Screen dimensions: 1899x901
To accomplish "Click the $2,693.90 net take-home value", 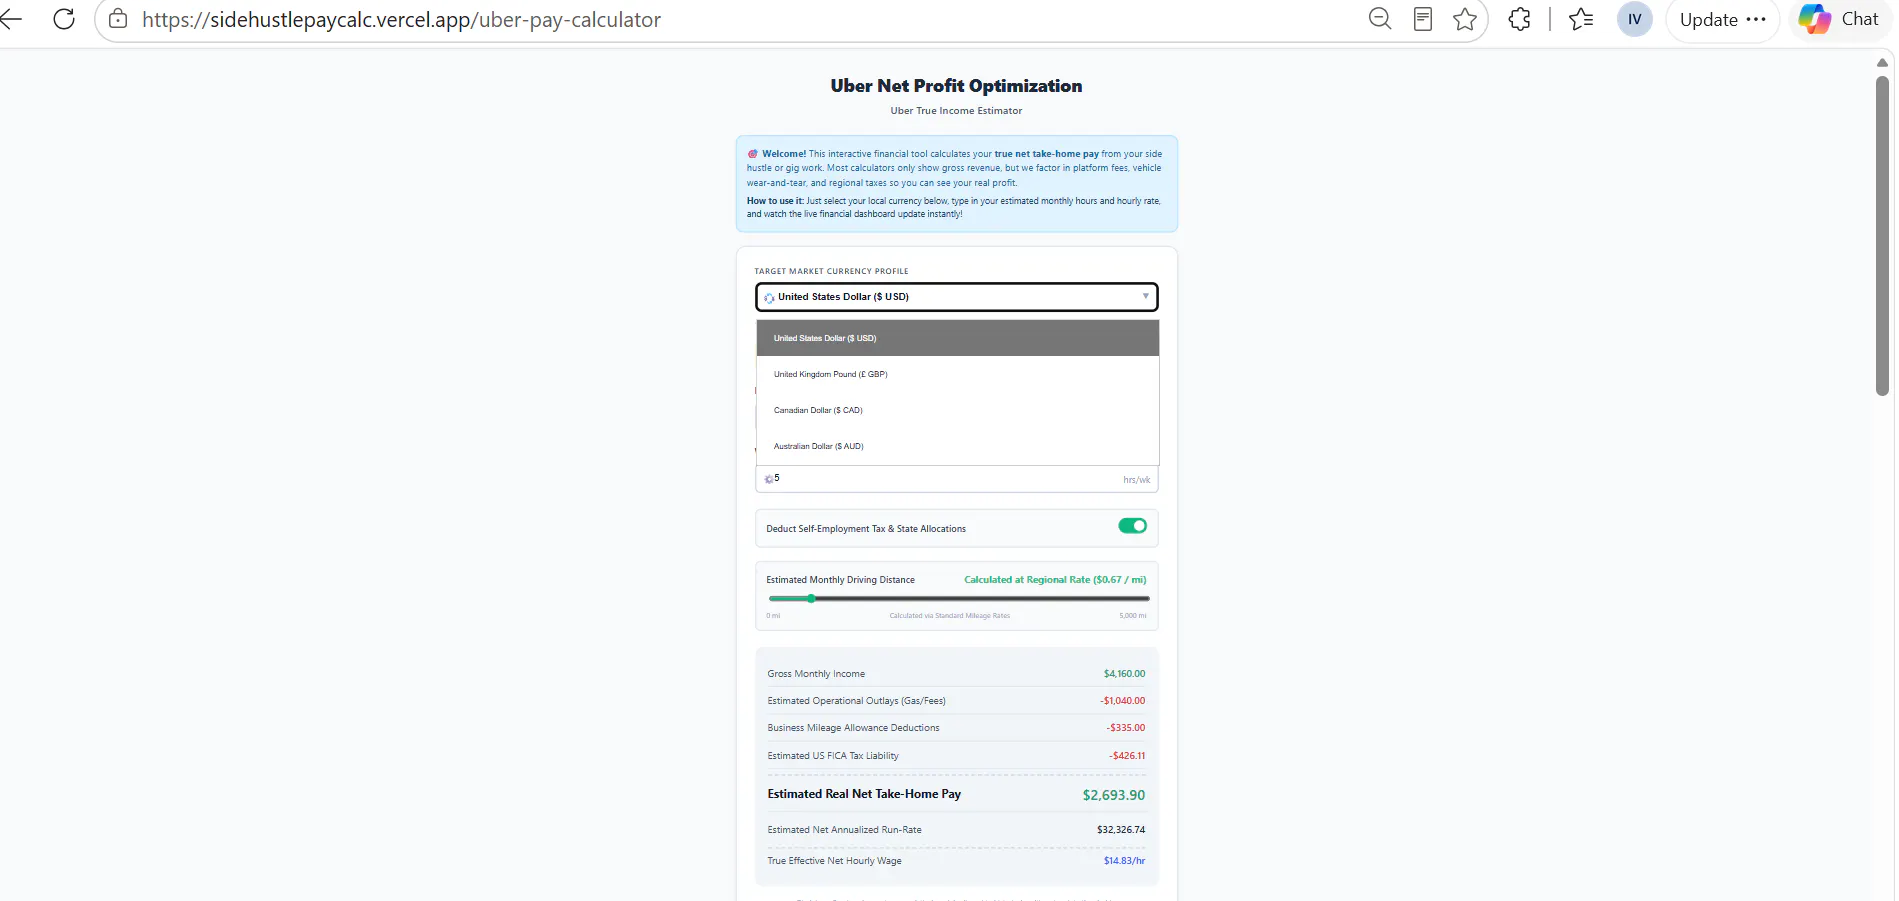I will click(x=1113, y=795).
